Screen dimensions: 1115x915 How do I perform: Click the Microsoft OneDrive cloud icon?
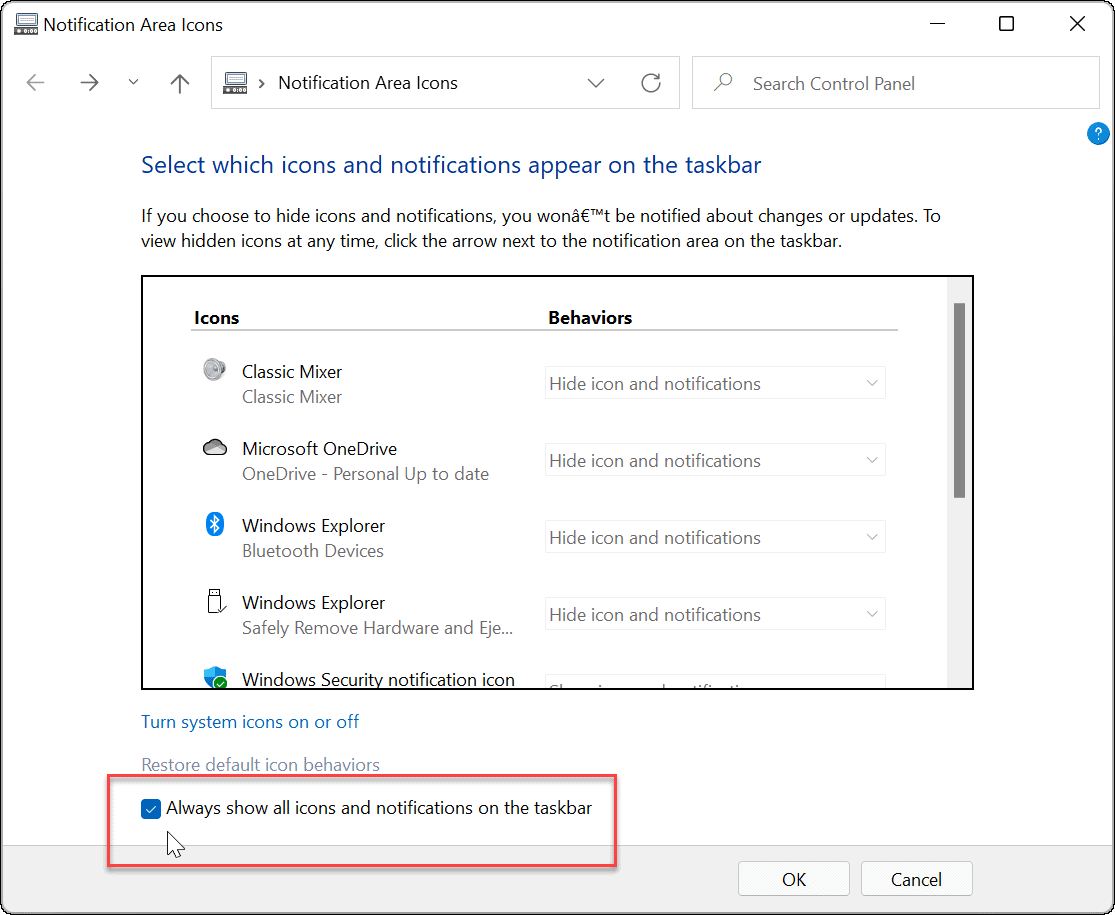pyautogui.click(x=214, y=446)
